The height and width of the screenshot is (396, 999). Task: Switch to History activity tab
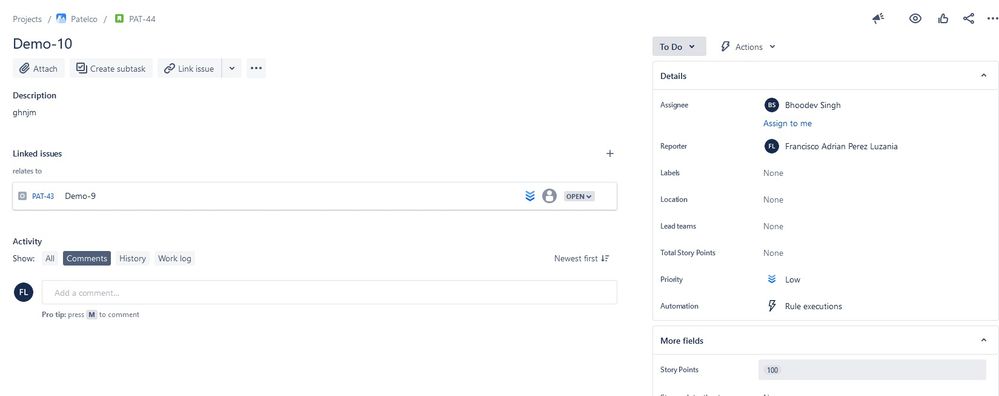pyautogui.click(x=133, y=258)
